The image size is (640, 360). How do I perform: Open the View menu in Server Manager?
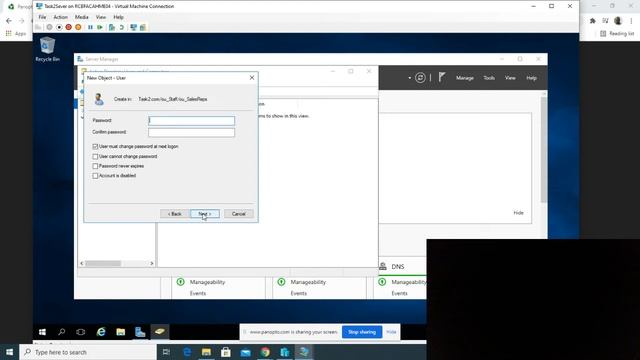510,78
